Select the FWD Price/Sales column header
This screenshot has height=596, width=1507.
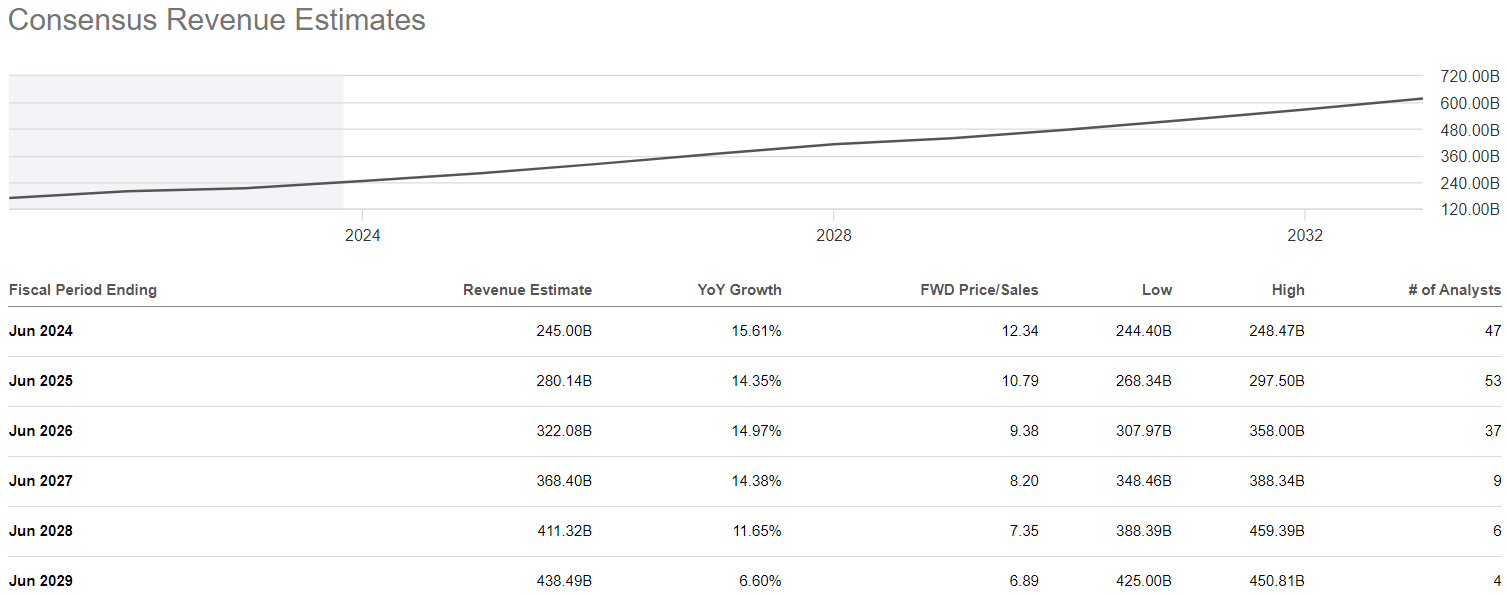click(x=979, y=290)
